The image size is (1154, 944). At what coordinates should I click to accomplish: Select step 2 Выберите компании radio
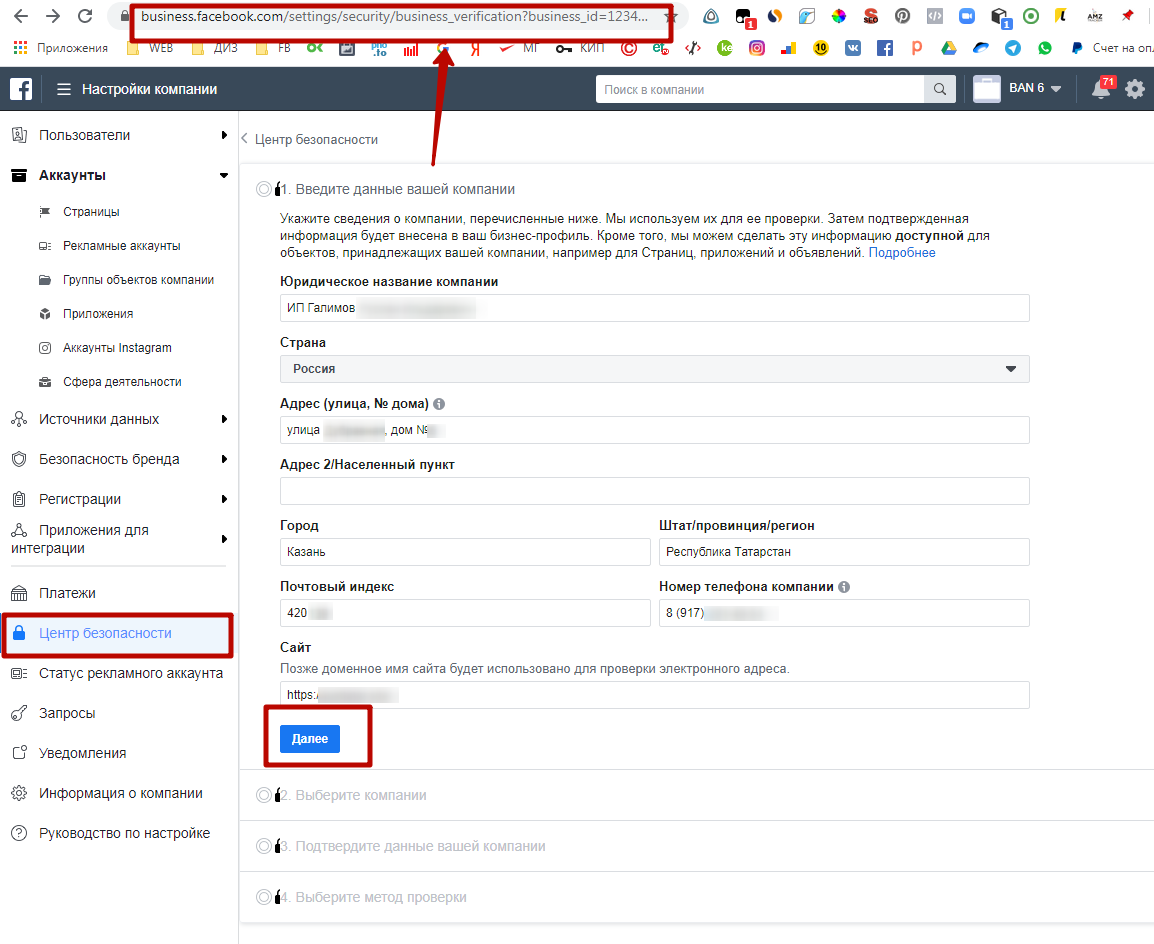tap(264, 795)
